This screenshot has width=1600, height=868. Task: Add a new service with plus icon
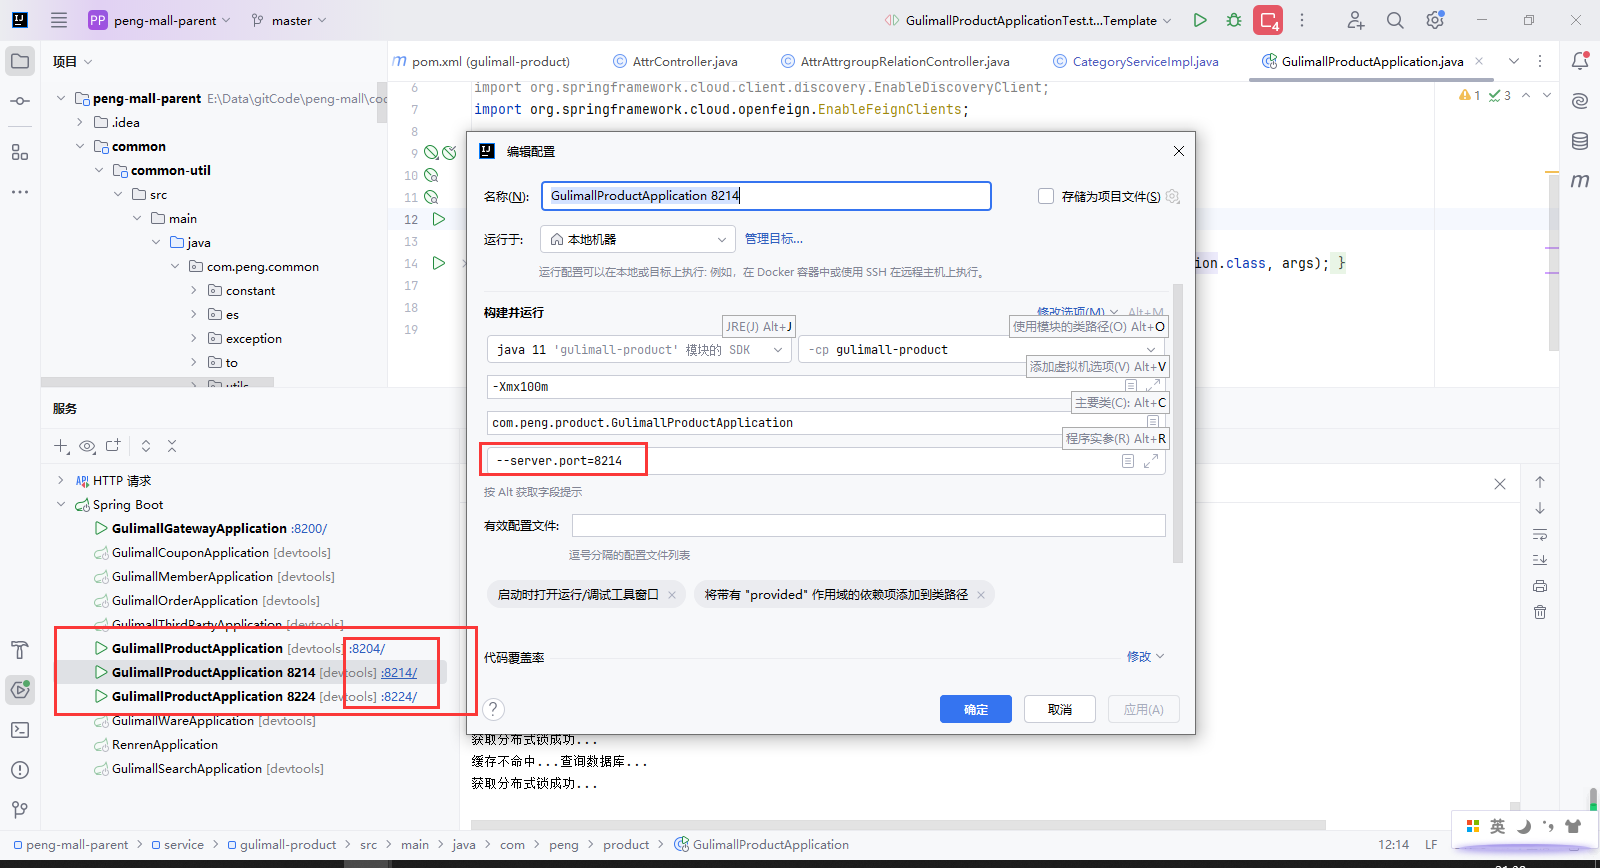tap(61, 446)
